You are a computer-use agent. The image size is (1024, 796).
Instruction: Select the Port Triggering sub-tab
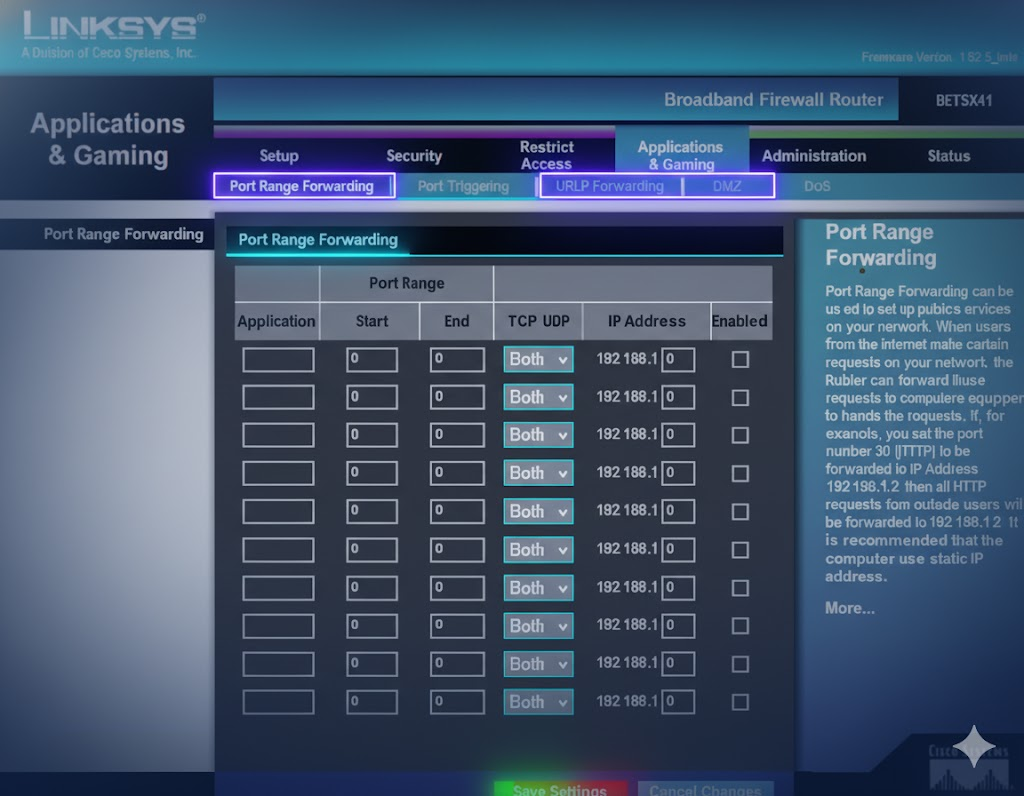pyautogui.click(x=463, y=186)
